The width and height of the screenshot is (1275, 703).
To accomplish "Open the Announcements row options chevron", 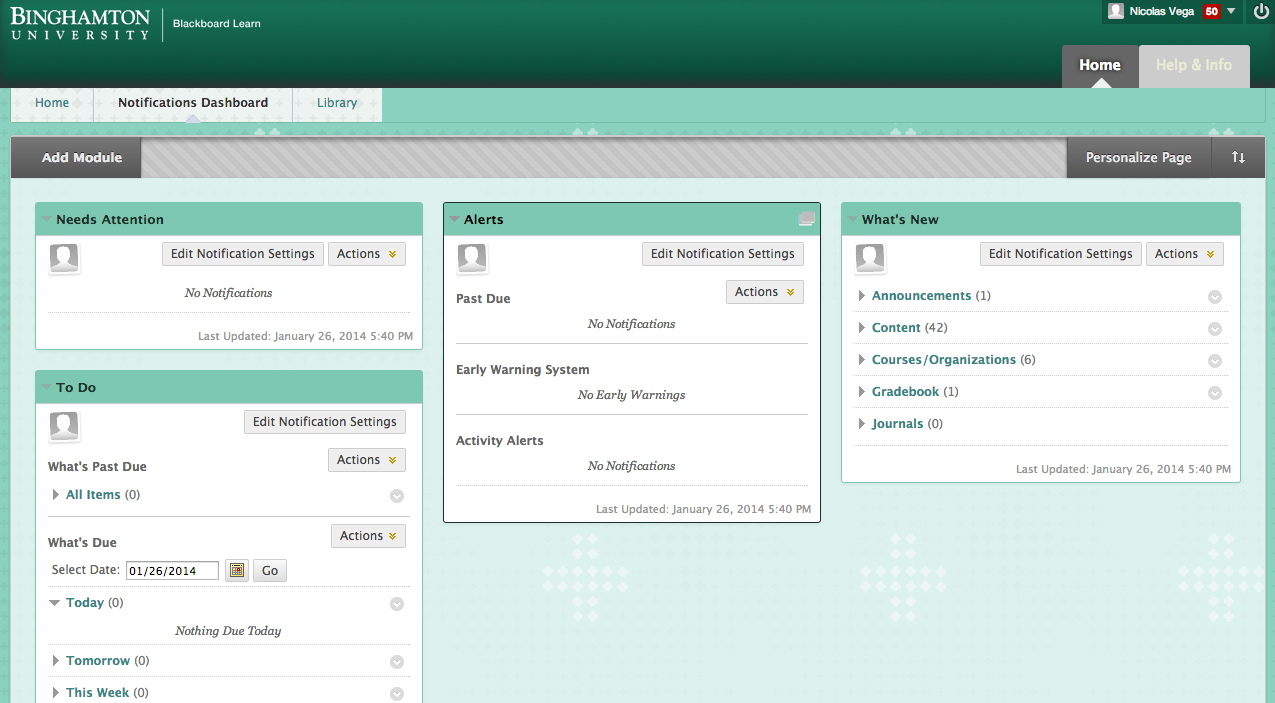I will [1215, 297].
